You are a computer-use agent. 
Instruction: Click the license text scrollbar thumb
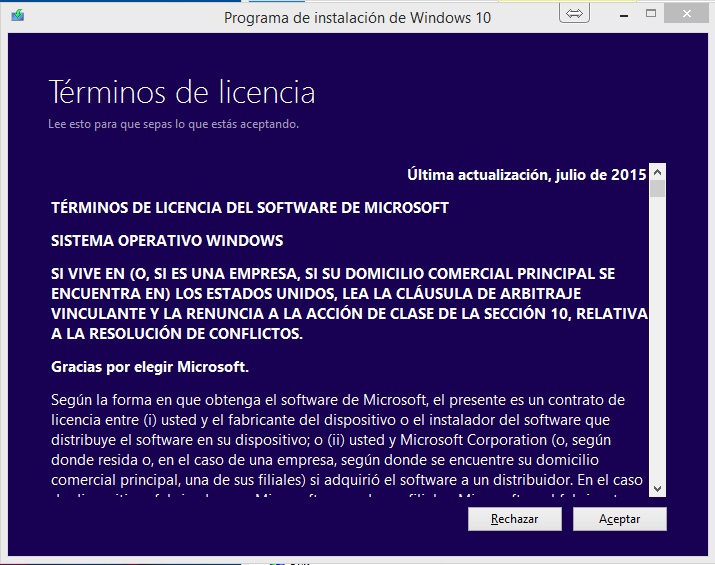tap(658, 189)
